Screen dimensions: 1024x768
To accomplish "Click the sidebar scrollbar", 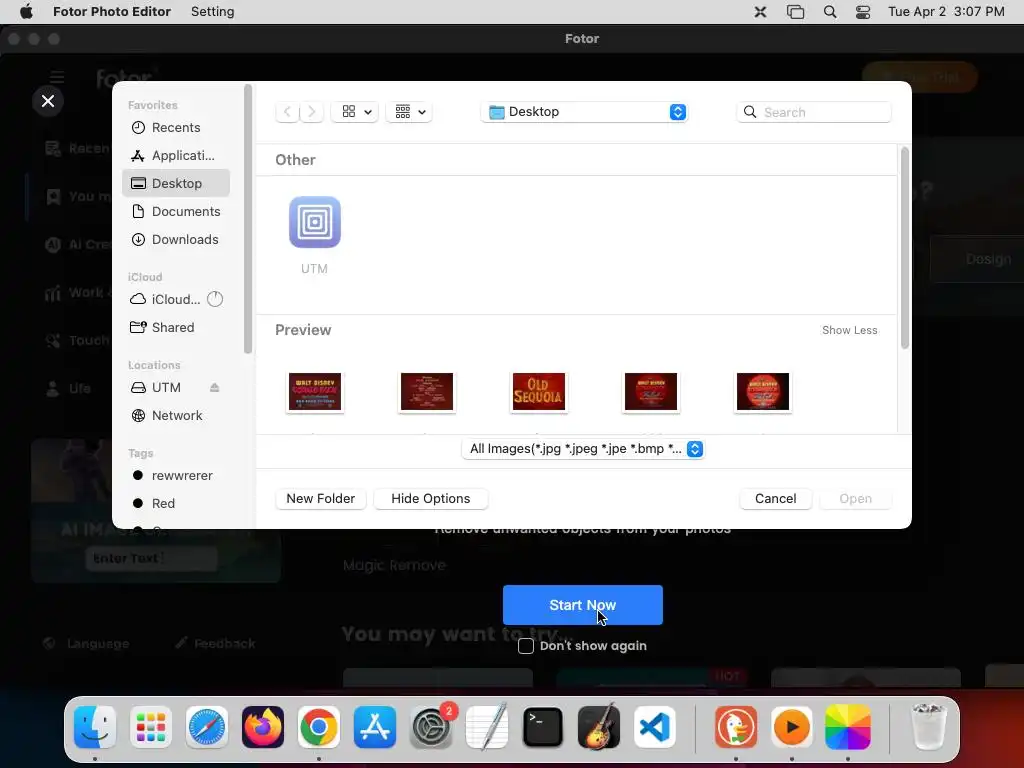I will (x=248, y=219).
